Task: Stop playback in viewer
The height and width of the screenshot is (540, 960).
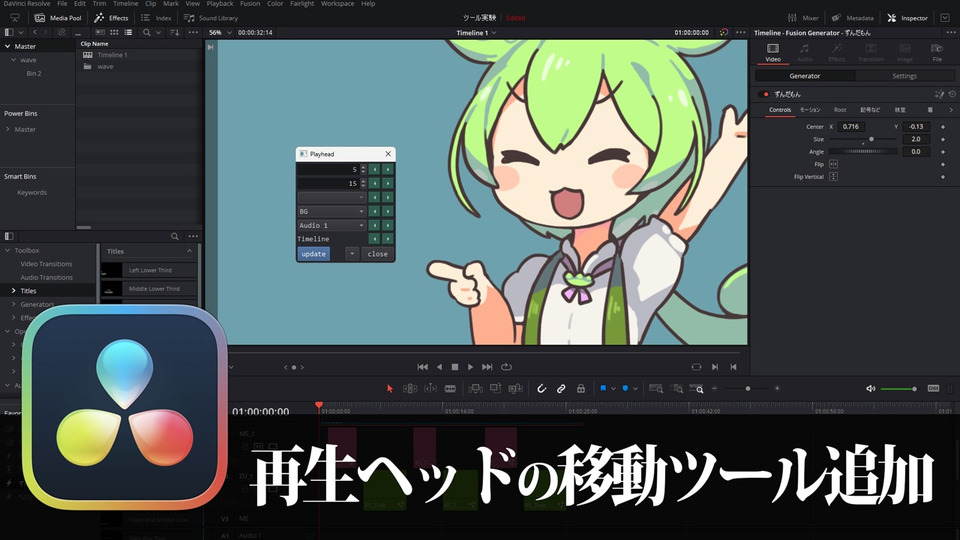Action: pyautogui.click(x=455, y=367)
